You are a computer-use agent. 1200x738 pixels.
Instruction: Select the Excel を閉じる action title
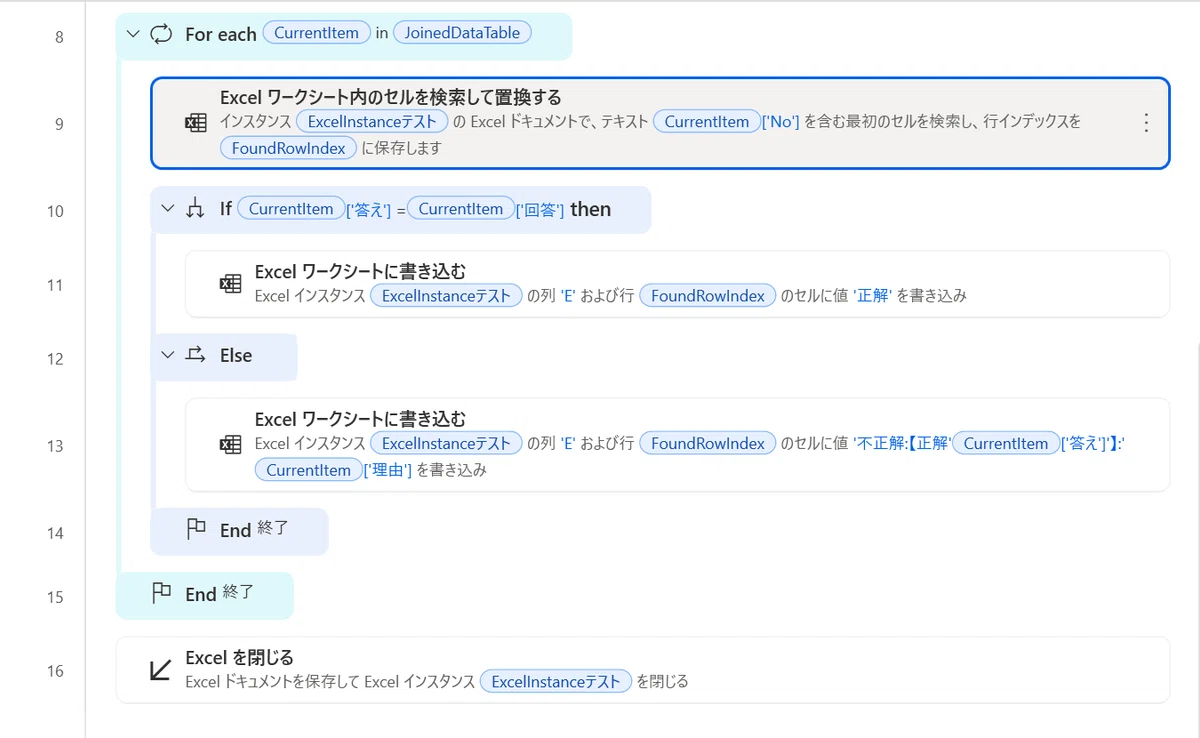coord(239,657)
